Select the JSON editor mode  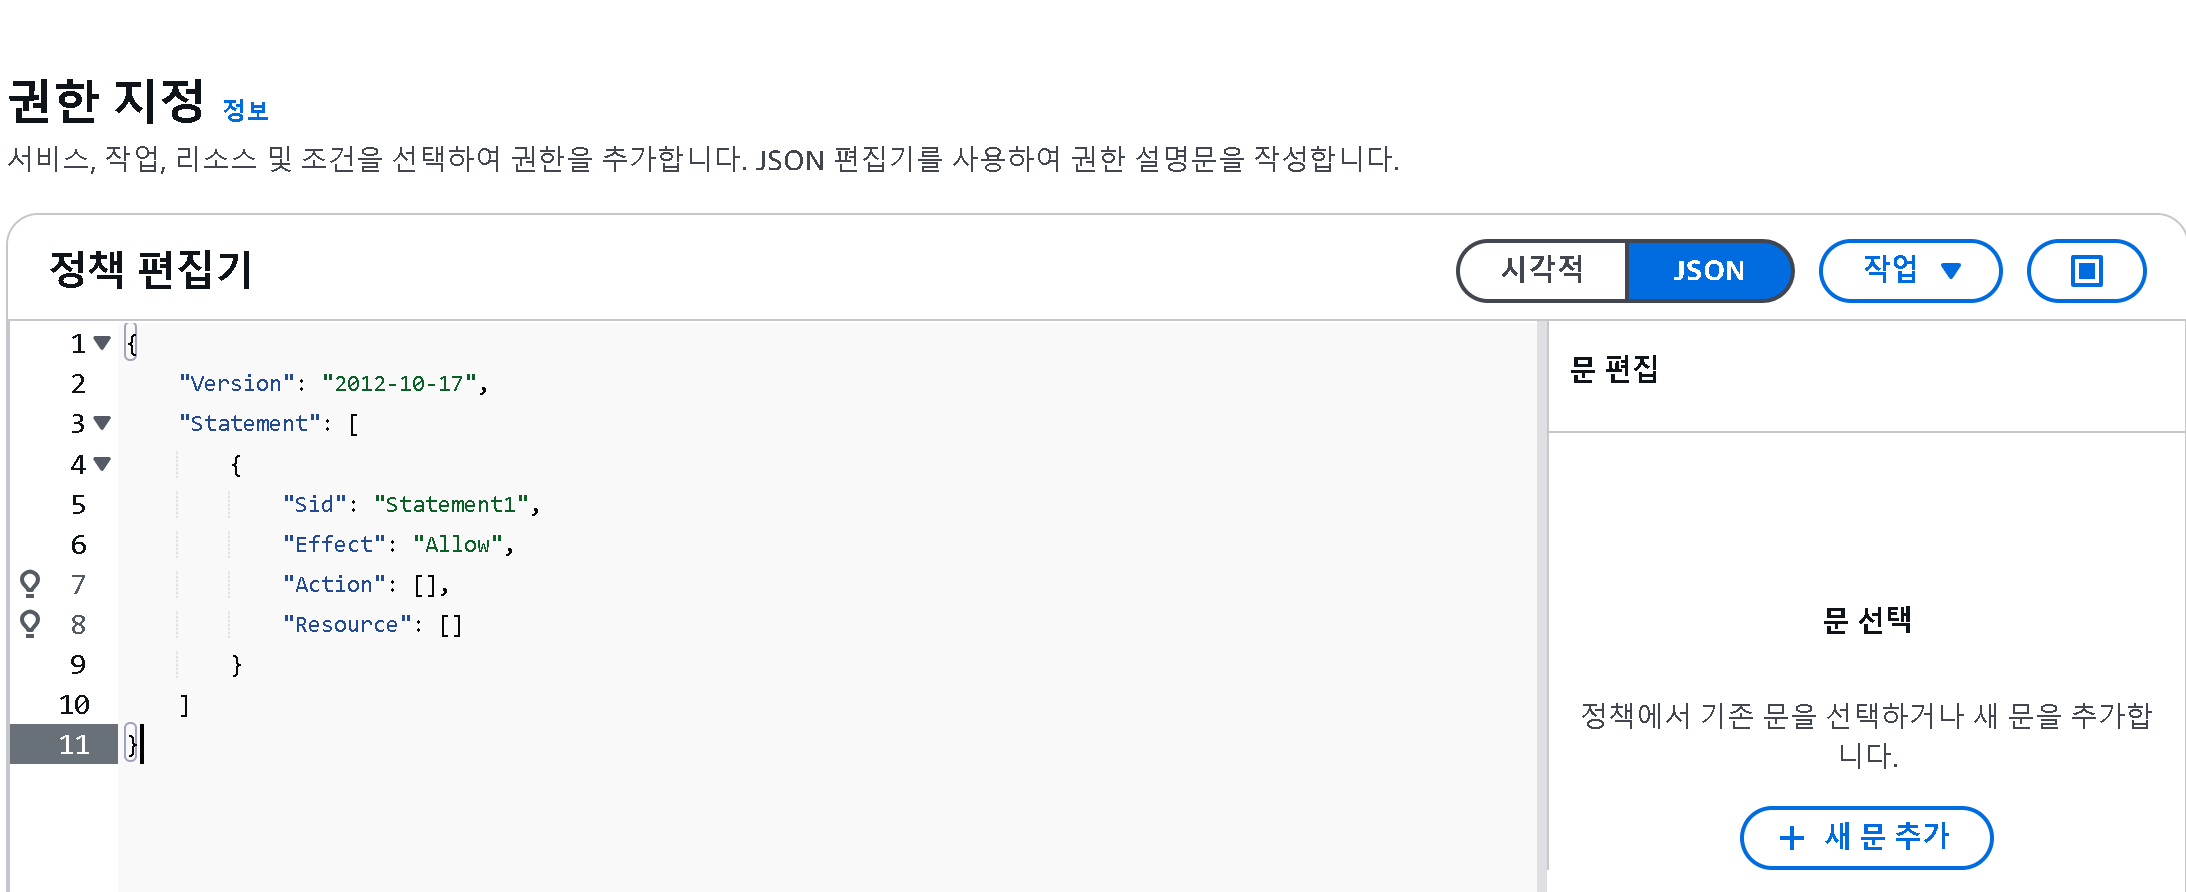(1709, 271)
